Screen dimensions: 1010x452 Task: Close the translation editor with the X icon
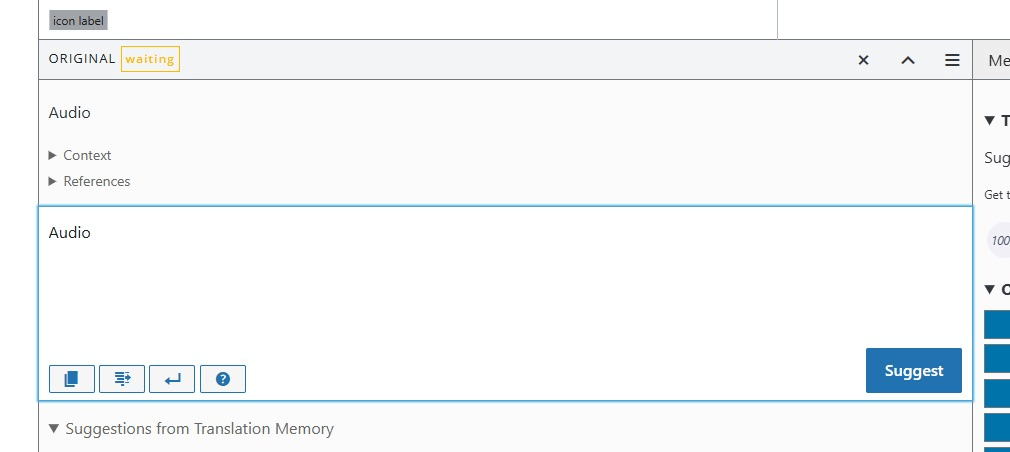click(x=864, y=60)
